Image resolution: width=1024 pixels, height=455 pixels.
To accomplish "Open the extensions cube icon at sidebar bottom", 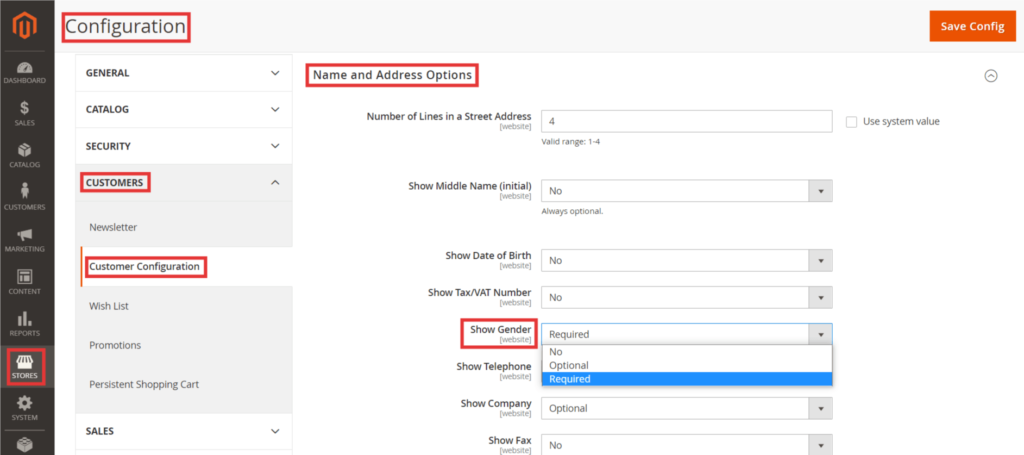I will point(25,445).
